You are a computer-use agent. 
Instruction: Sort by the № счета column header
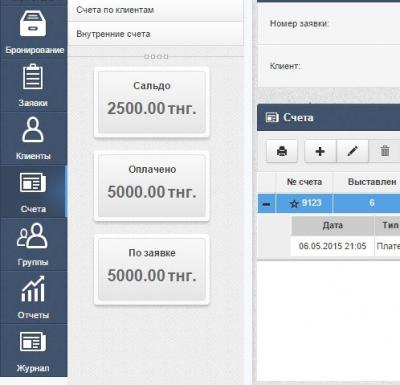point(304,182)
